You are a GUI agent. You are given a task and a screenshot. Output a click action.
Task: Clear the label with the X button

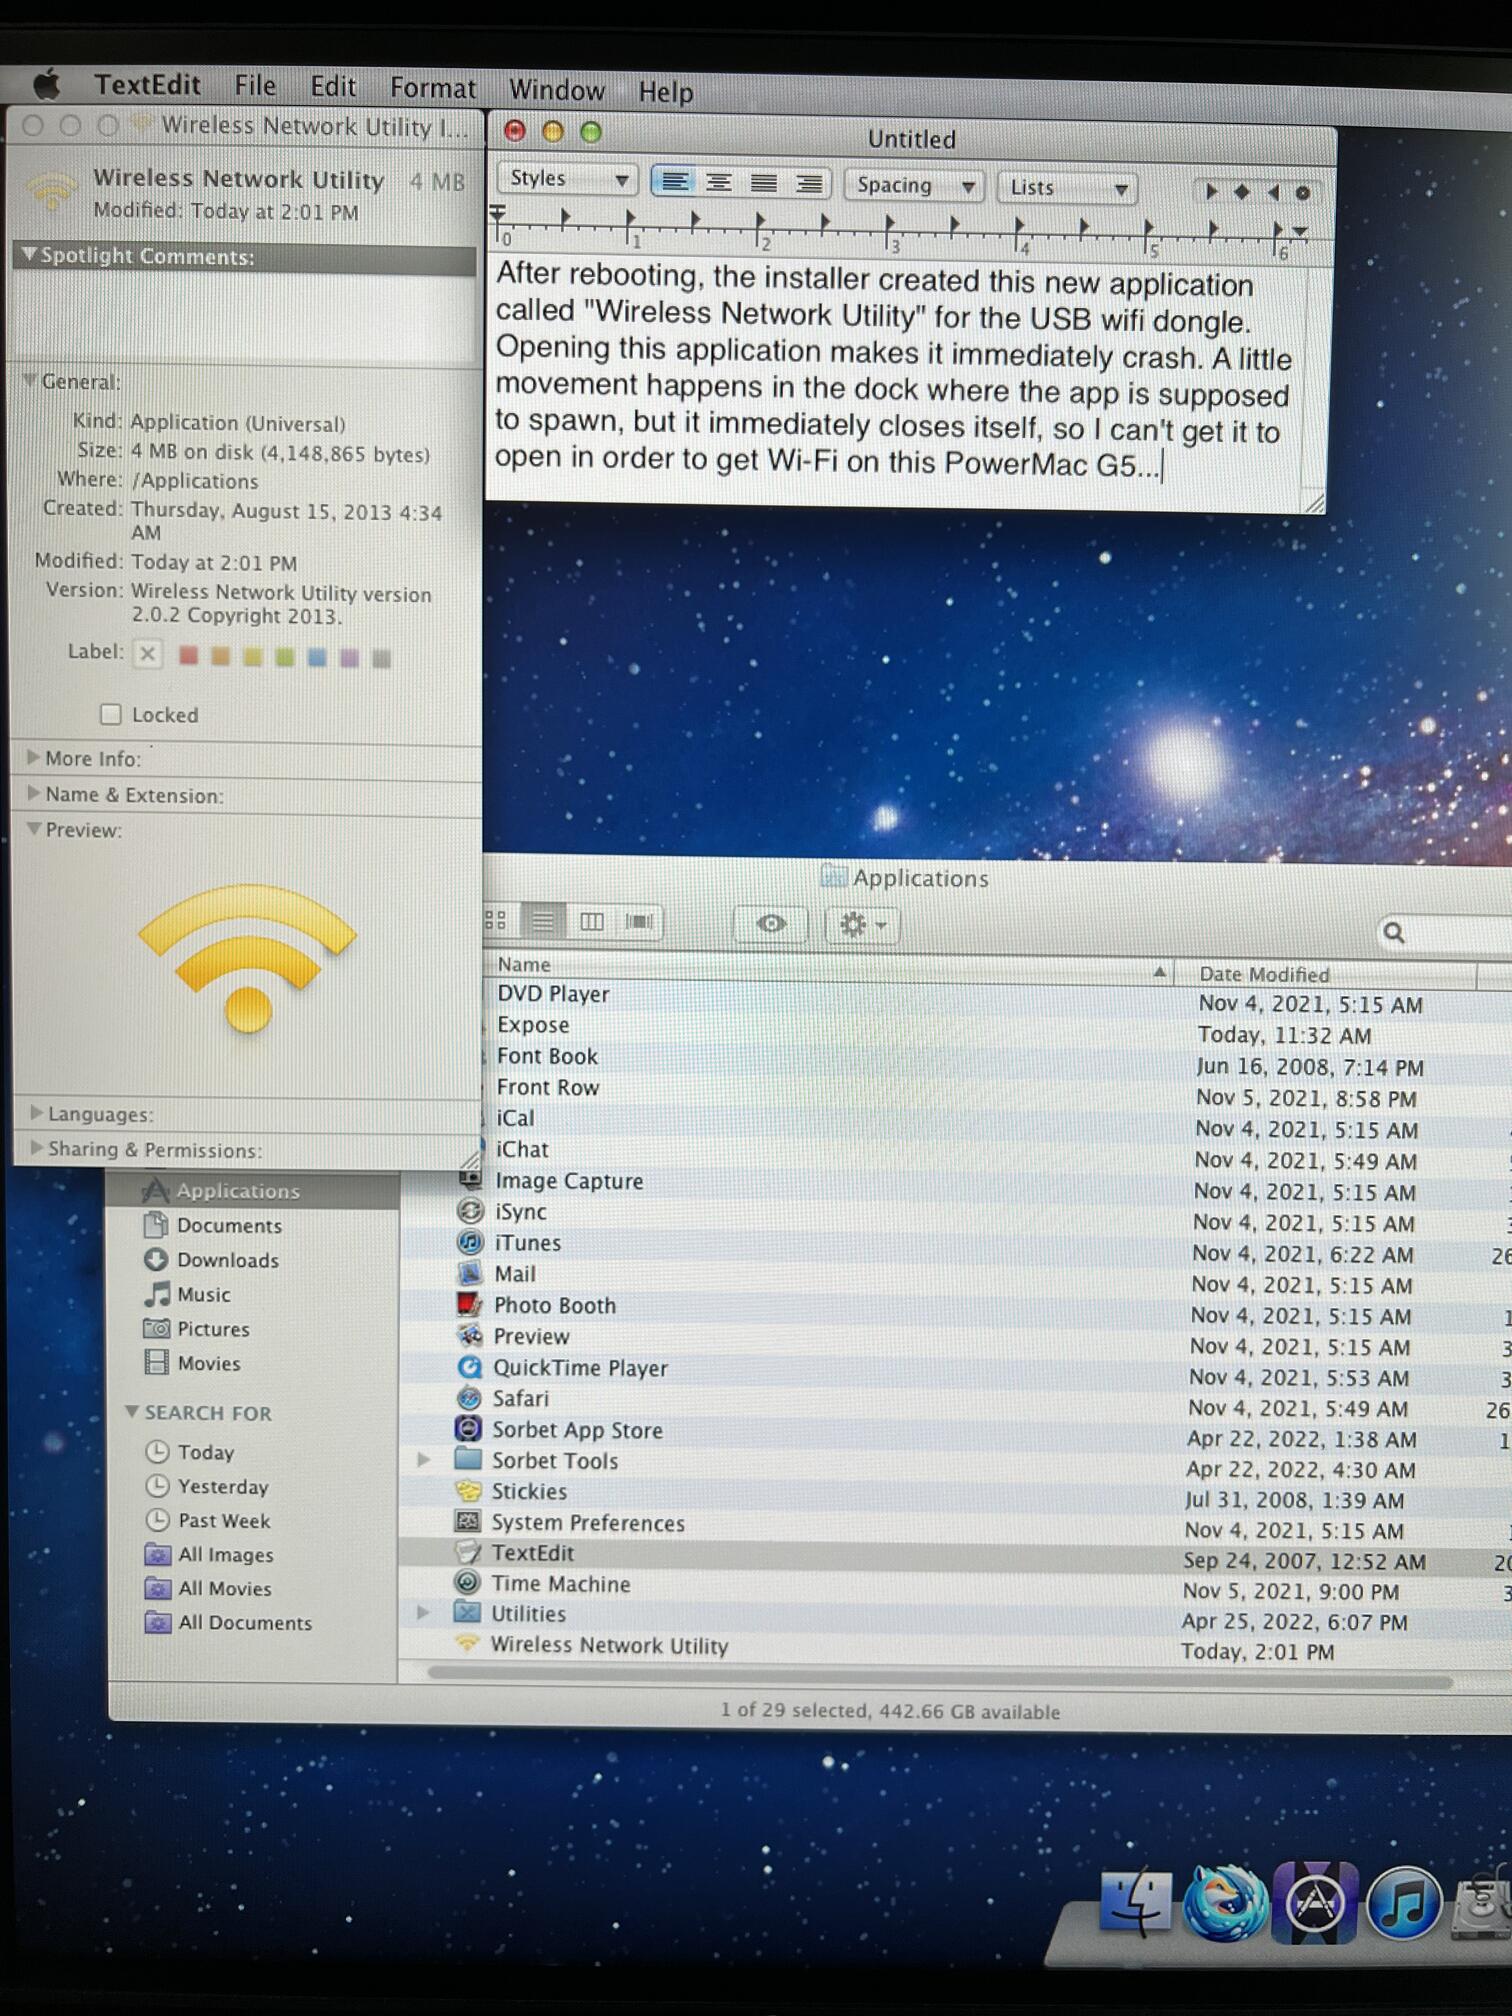point(148,654)
